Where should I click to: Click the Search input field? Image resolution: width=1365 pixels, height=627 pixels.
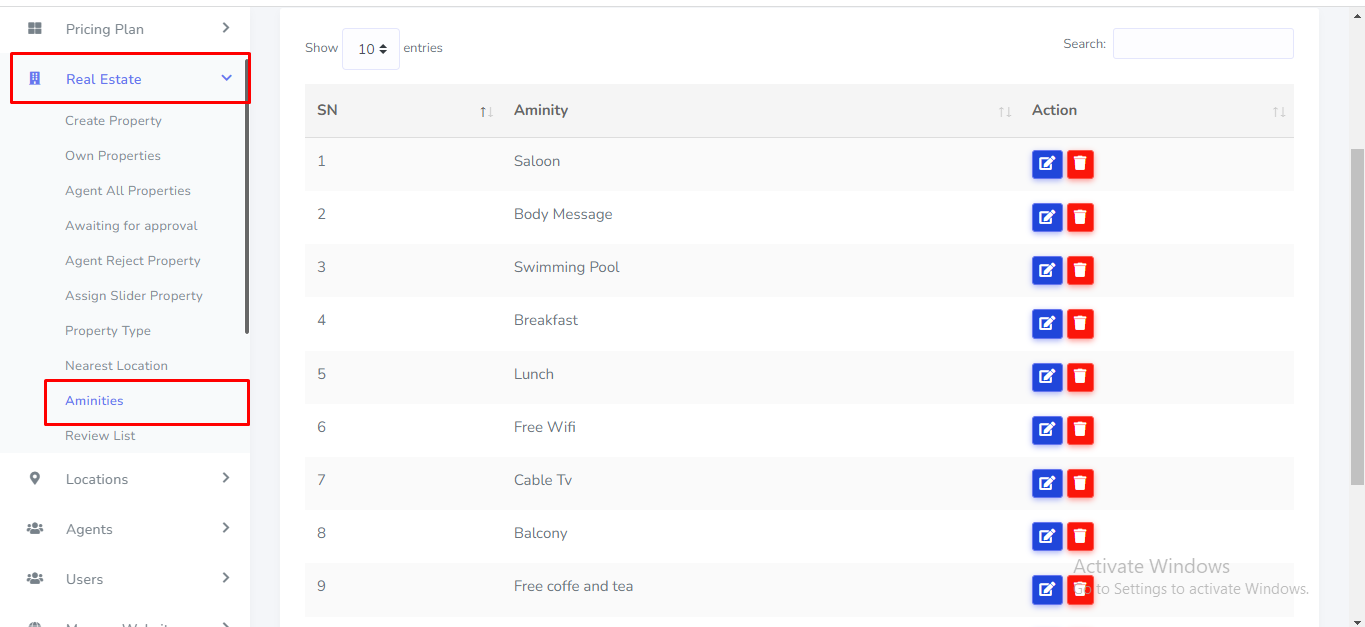[x=1202, y=44]
